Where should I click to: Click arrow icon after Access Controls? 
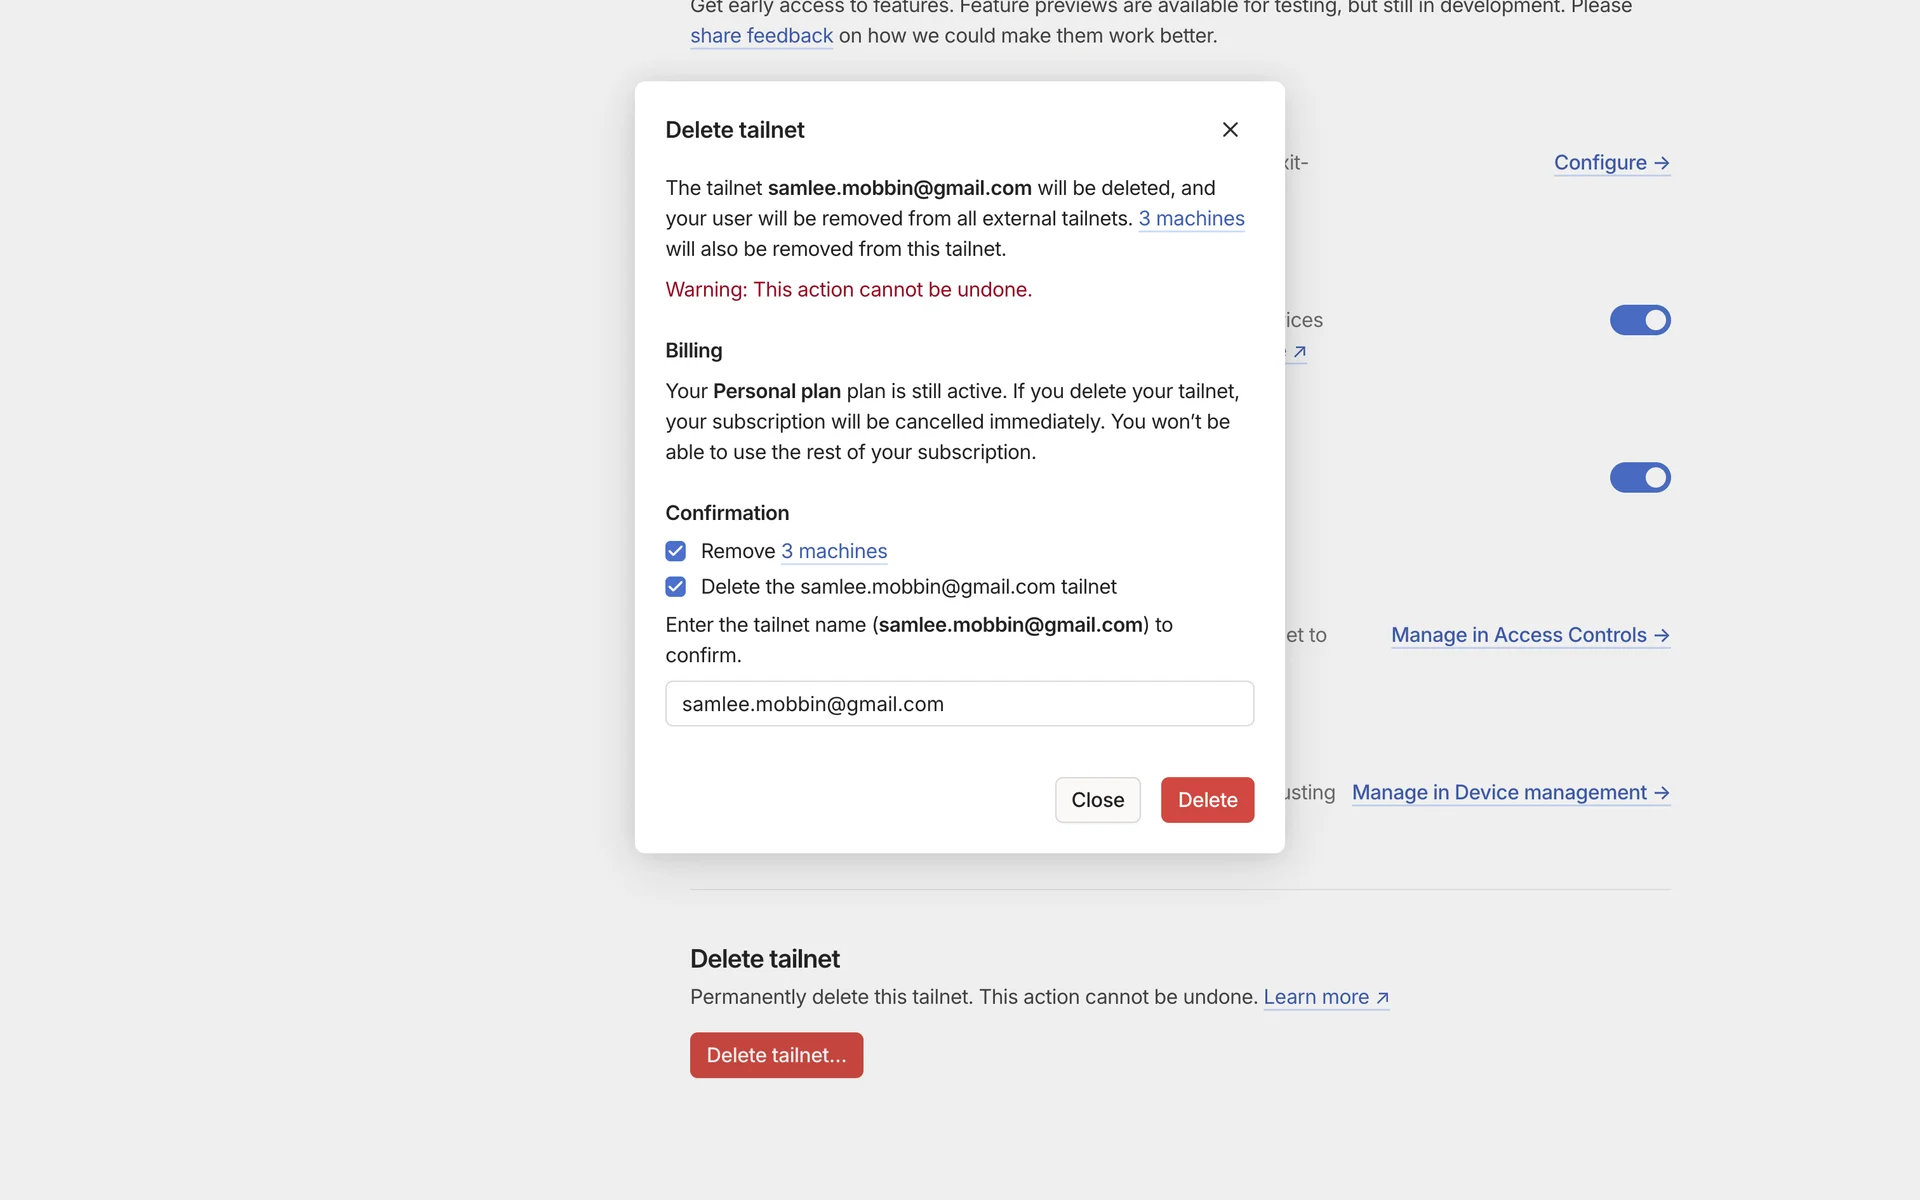pos(1661,635)
